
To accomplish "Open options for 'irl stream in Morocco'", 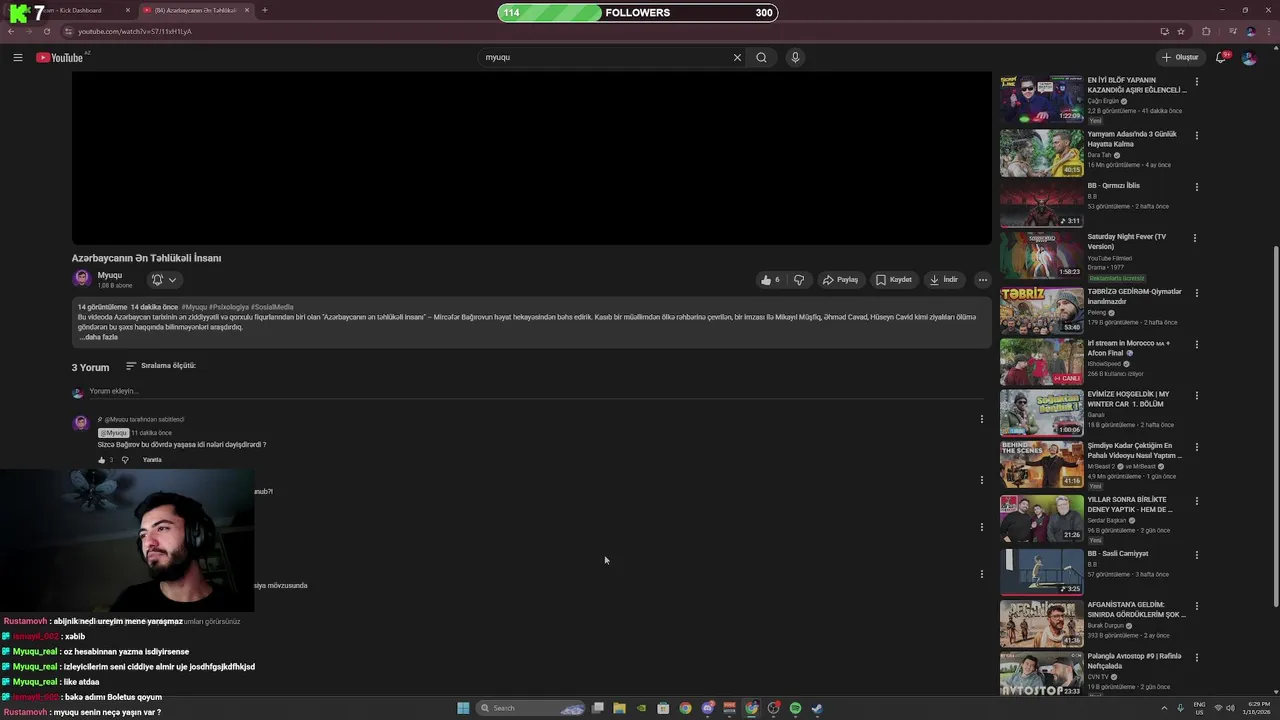I will (x=1196, y=345).
